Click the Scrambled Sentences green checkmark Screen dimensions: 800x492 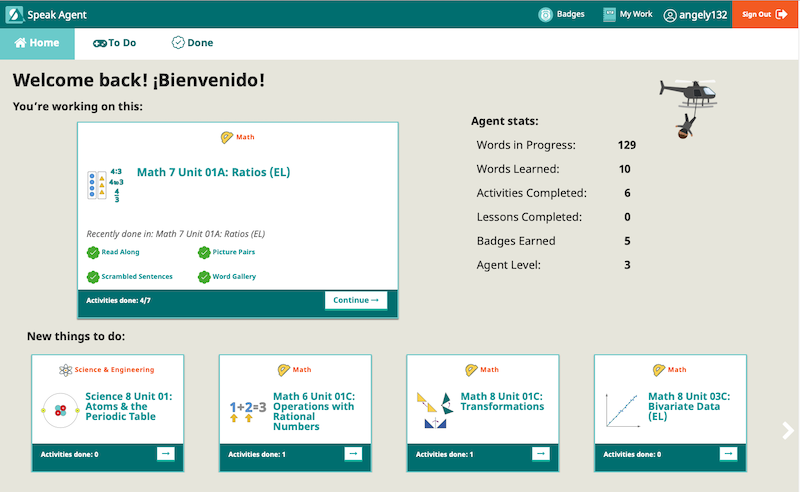pyautogui.click(x=93, y=277)
